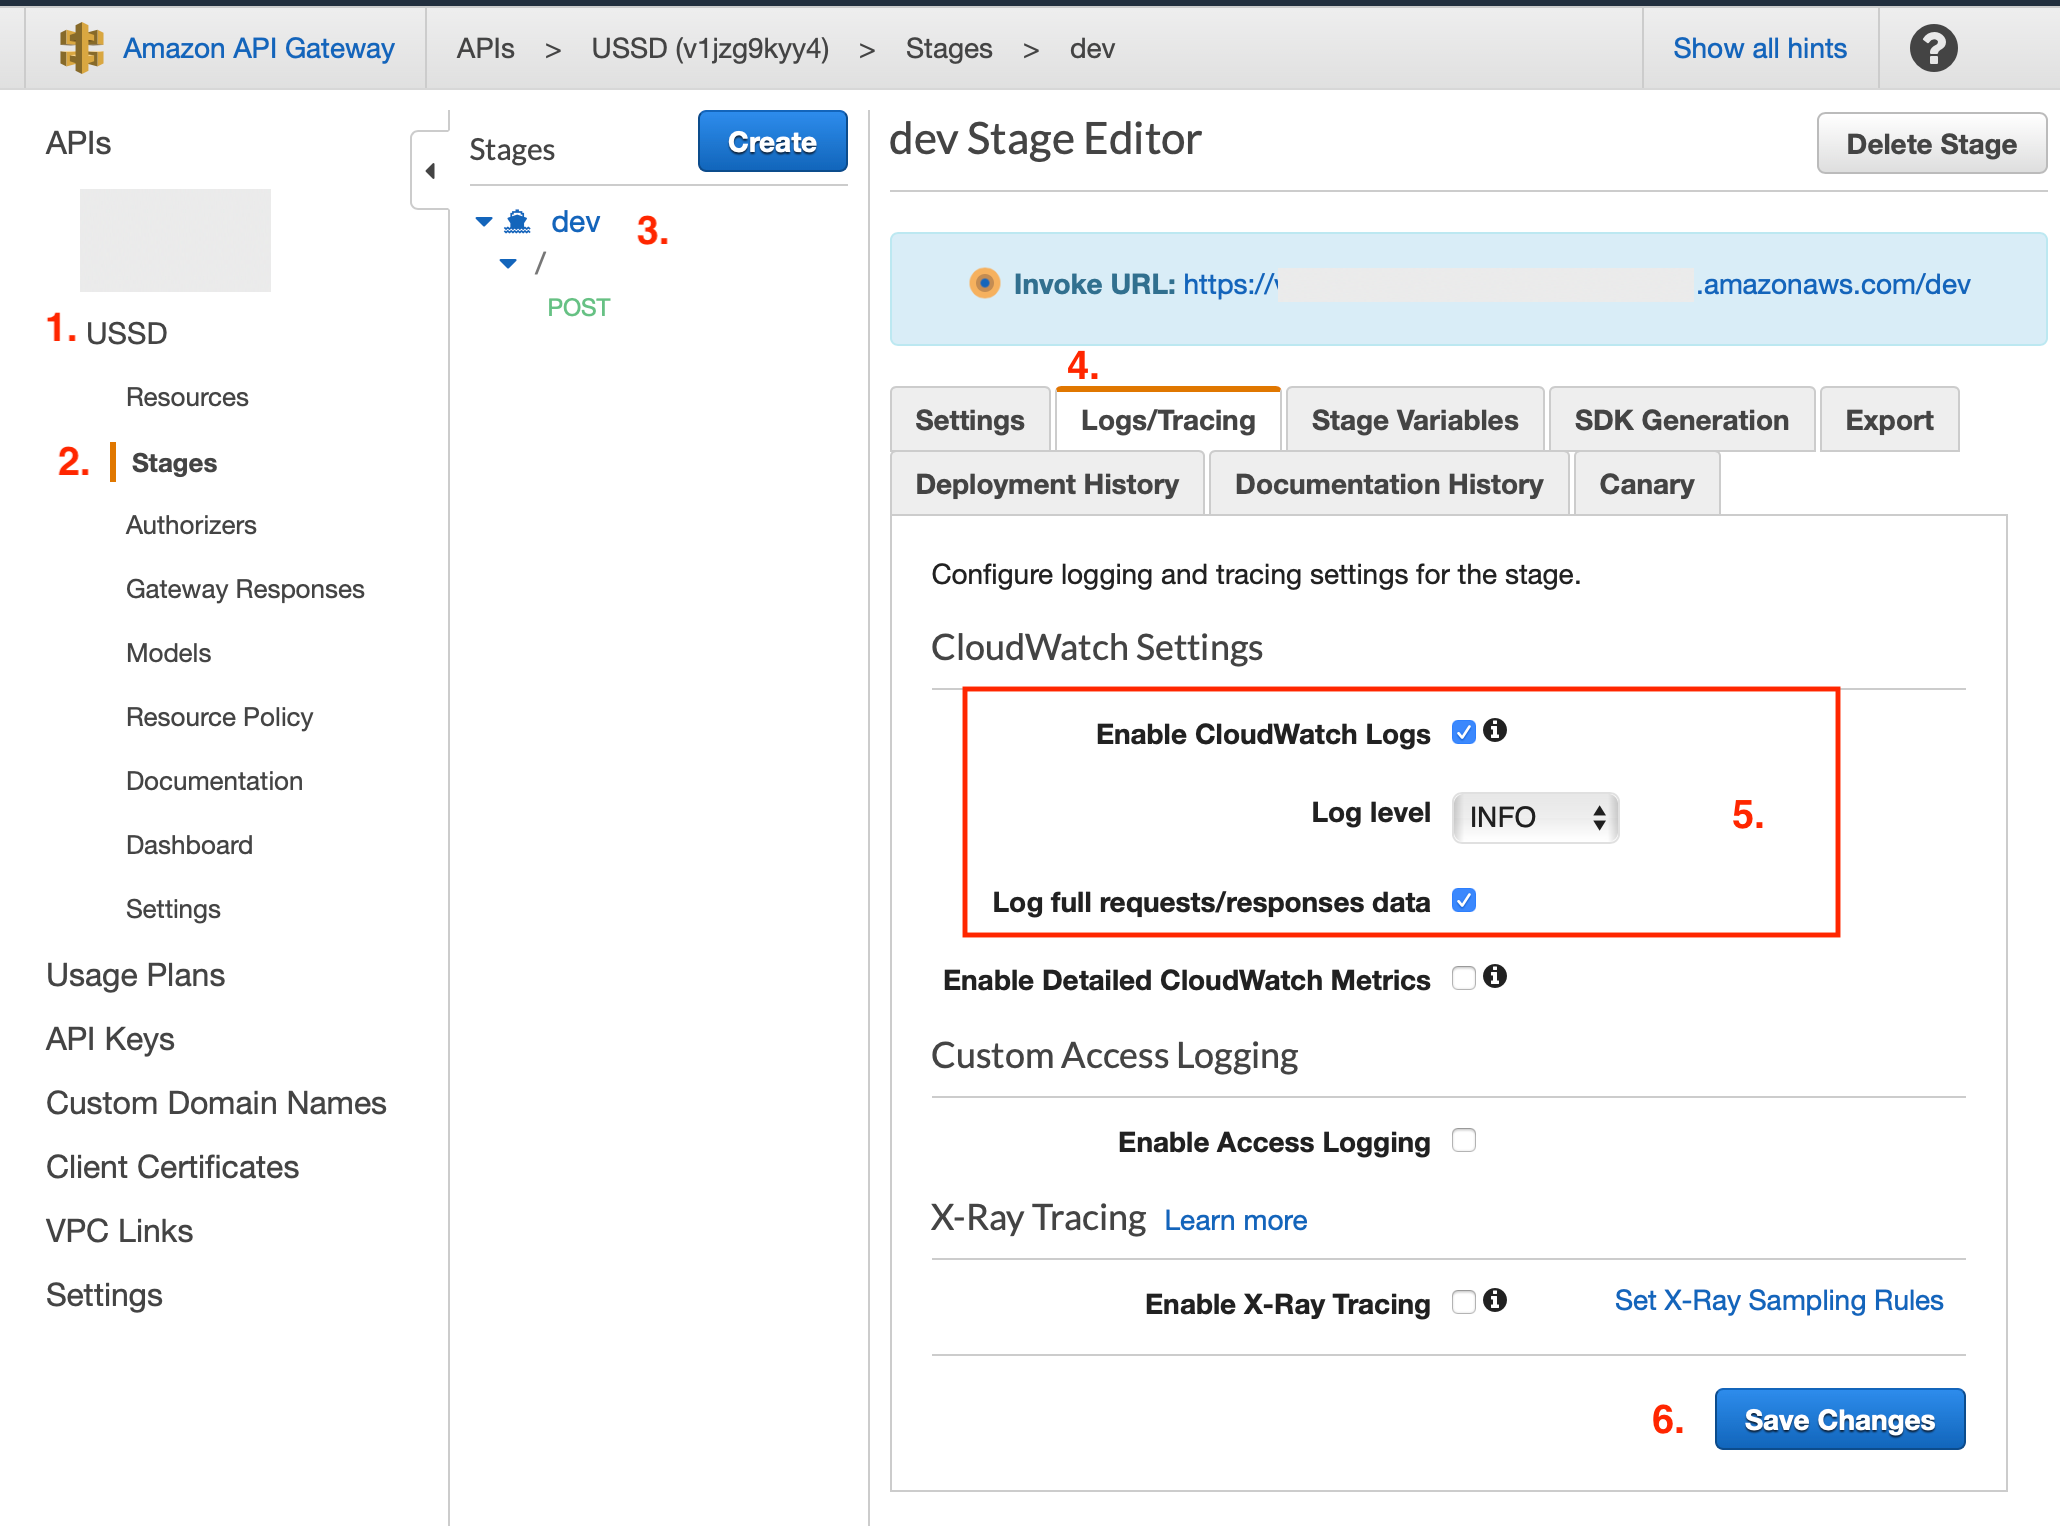Click the Save Changes button
This screenshot has width=2060, height=1526.
(1839, 1419)
